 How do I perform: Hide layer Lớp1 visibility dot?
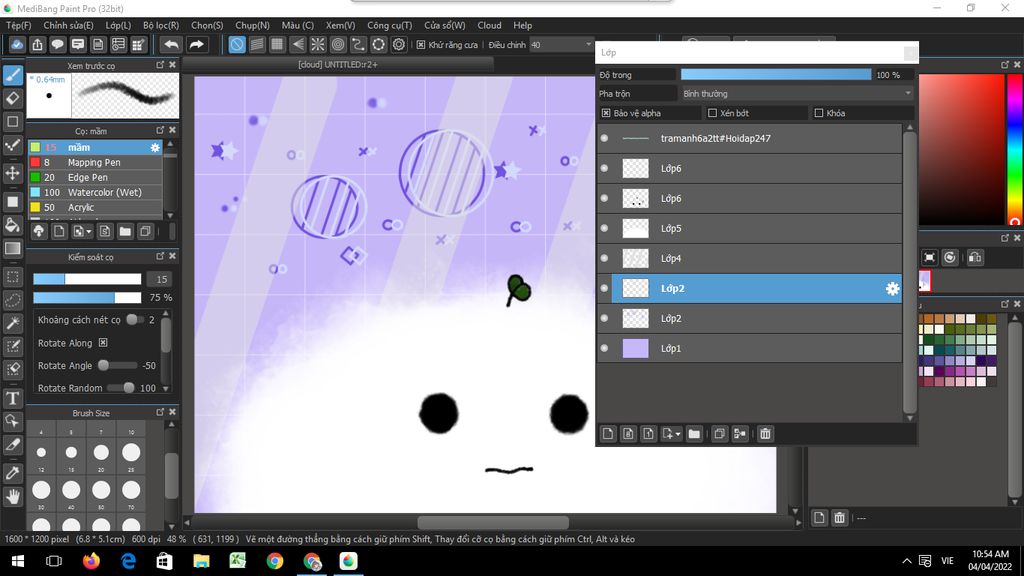click(604, 349)
